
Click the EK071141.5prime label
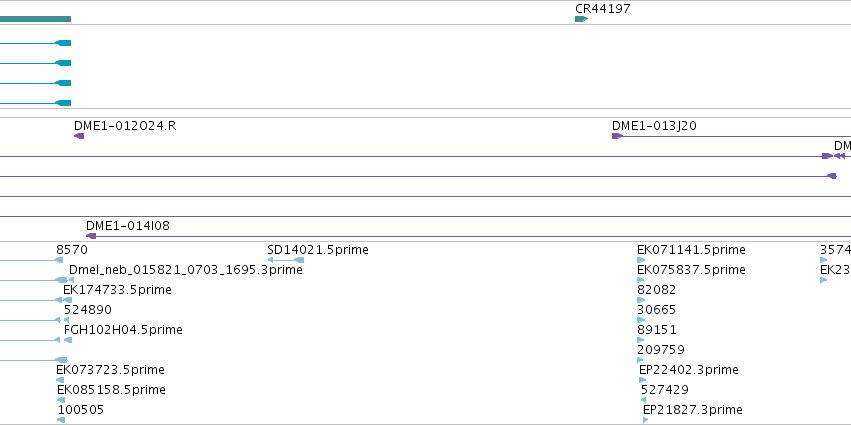691,250
